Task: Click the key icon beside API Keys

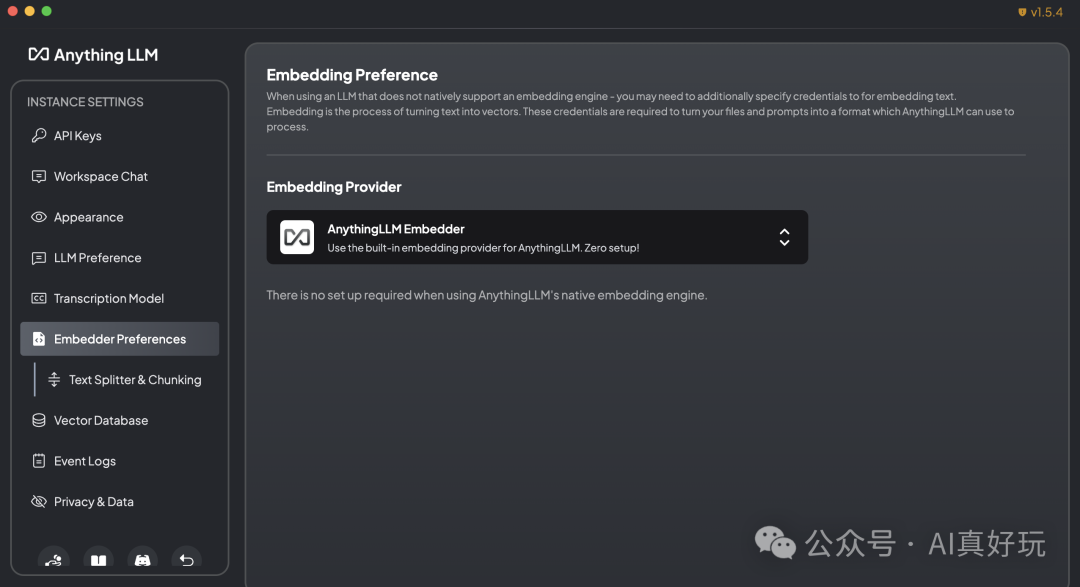Action: pyautogui.click(x=39, y=136)
